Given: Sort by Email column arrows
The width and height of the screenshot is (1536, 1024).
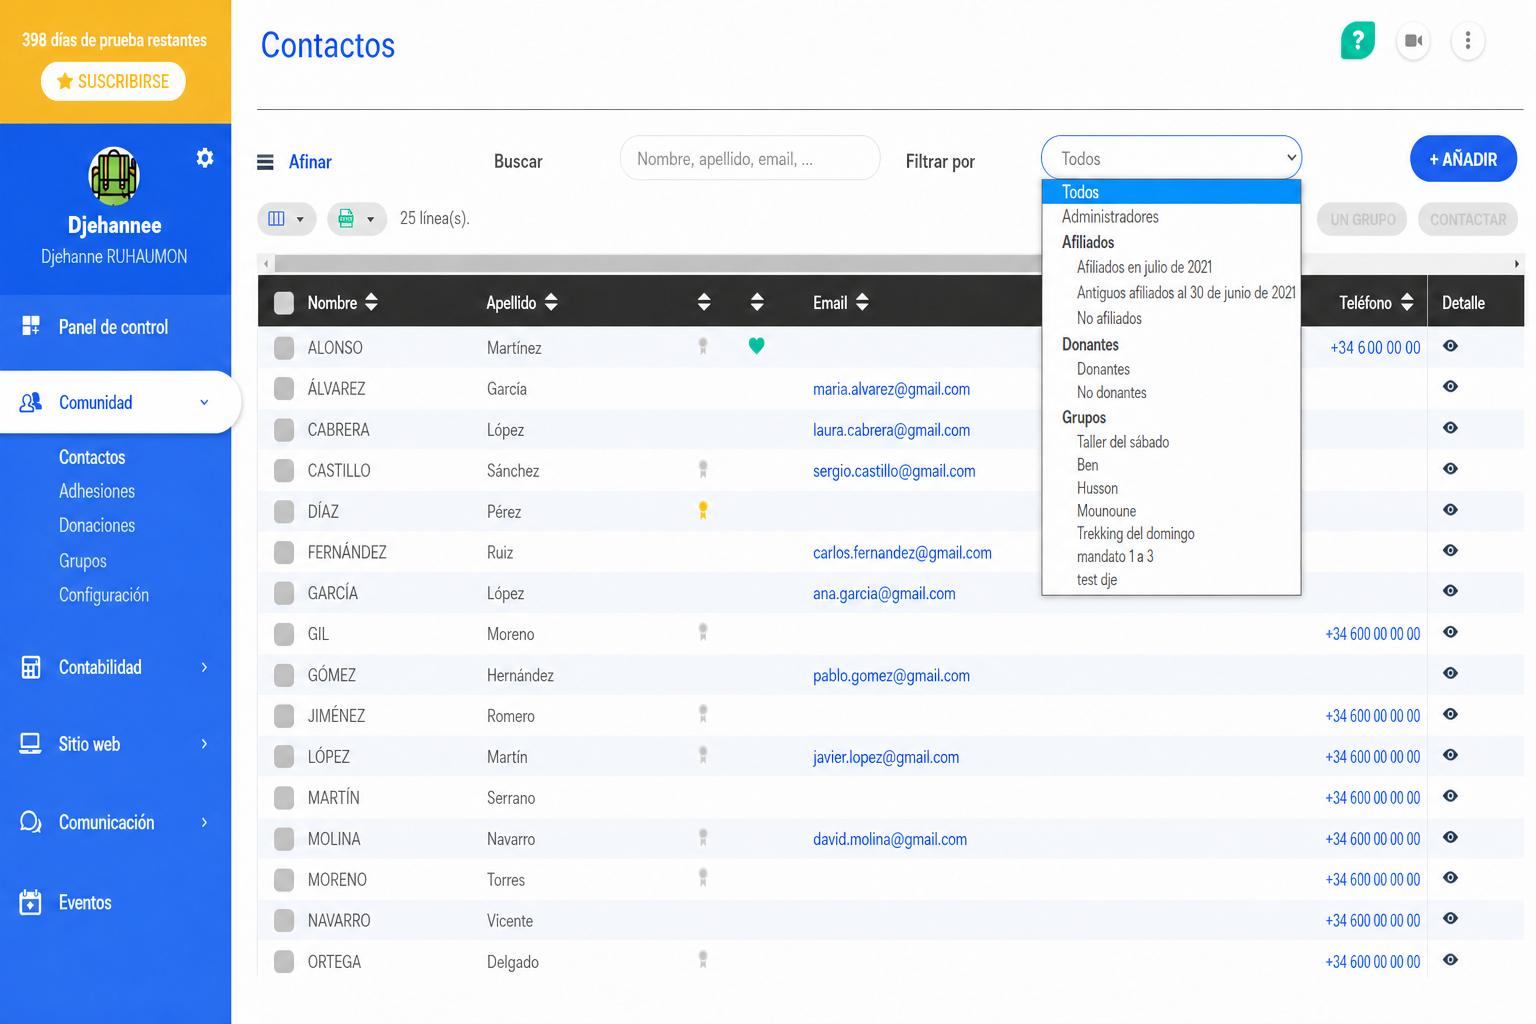Looking at the screenshot, I should pyautogui.click(x=862, y=302).
